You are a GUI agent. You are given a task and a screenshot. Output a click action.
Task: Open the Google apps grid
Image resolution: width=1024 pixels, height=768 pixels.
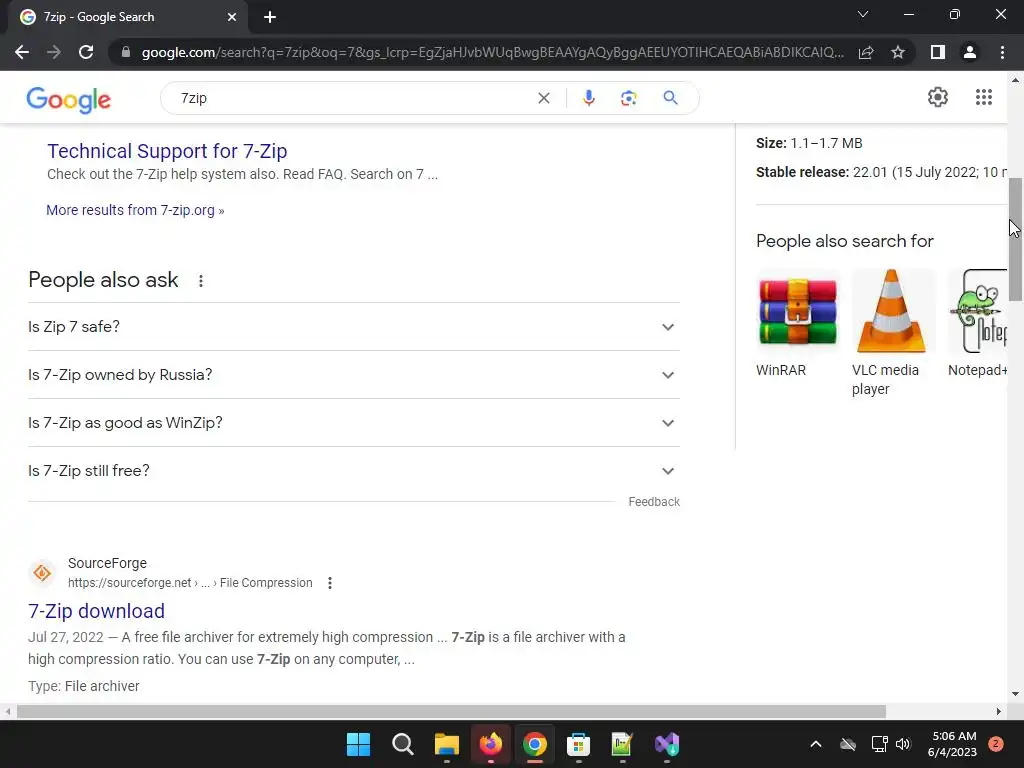coord(984,97)
